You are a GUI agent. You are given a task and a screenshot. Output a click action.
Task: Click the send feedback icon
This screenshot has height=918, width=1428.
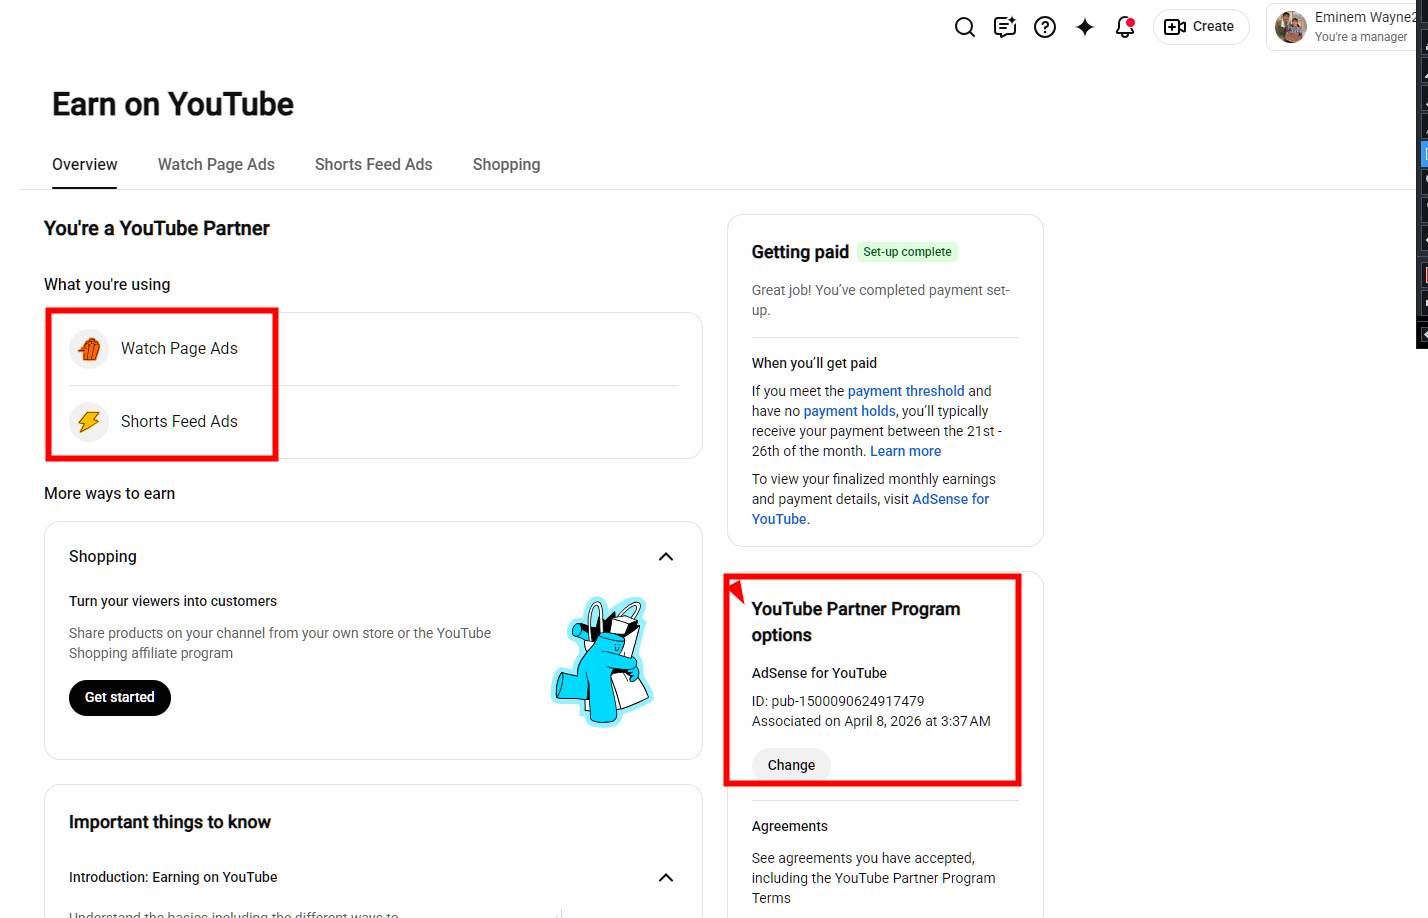pyautogui.click(x=1005, y=27)
